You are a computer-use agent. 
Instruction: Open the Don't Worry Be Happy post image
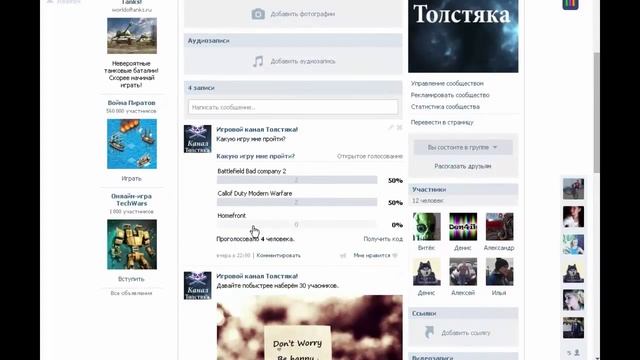tap(309, 327)
